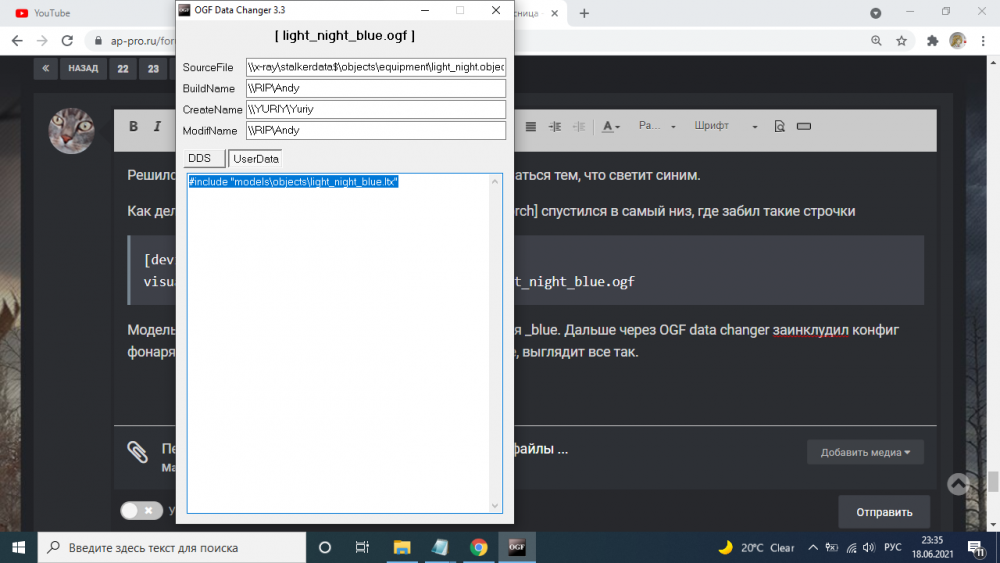This screenshot has height=563, width=1000.
Task: Click the Windows taskbar search box
Action: coord(170,547)
